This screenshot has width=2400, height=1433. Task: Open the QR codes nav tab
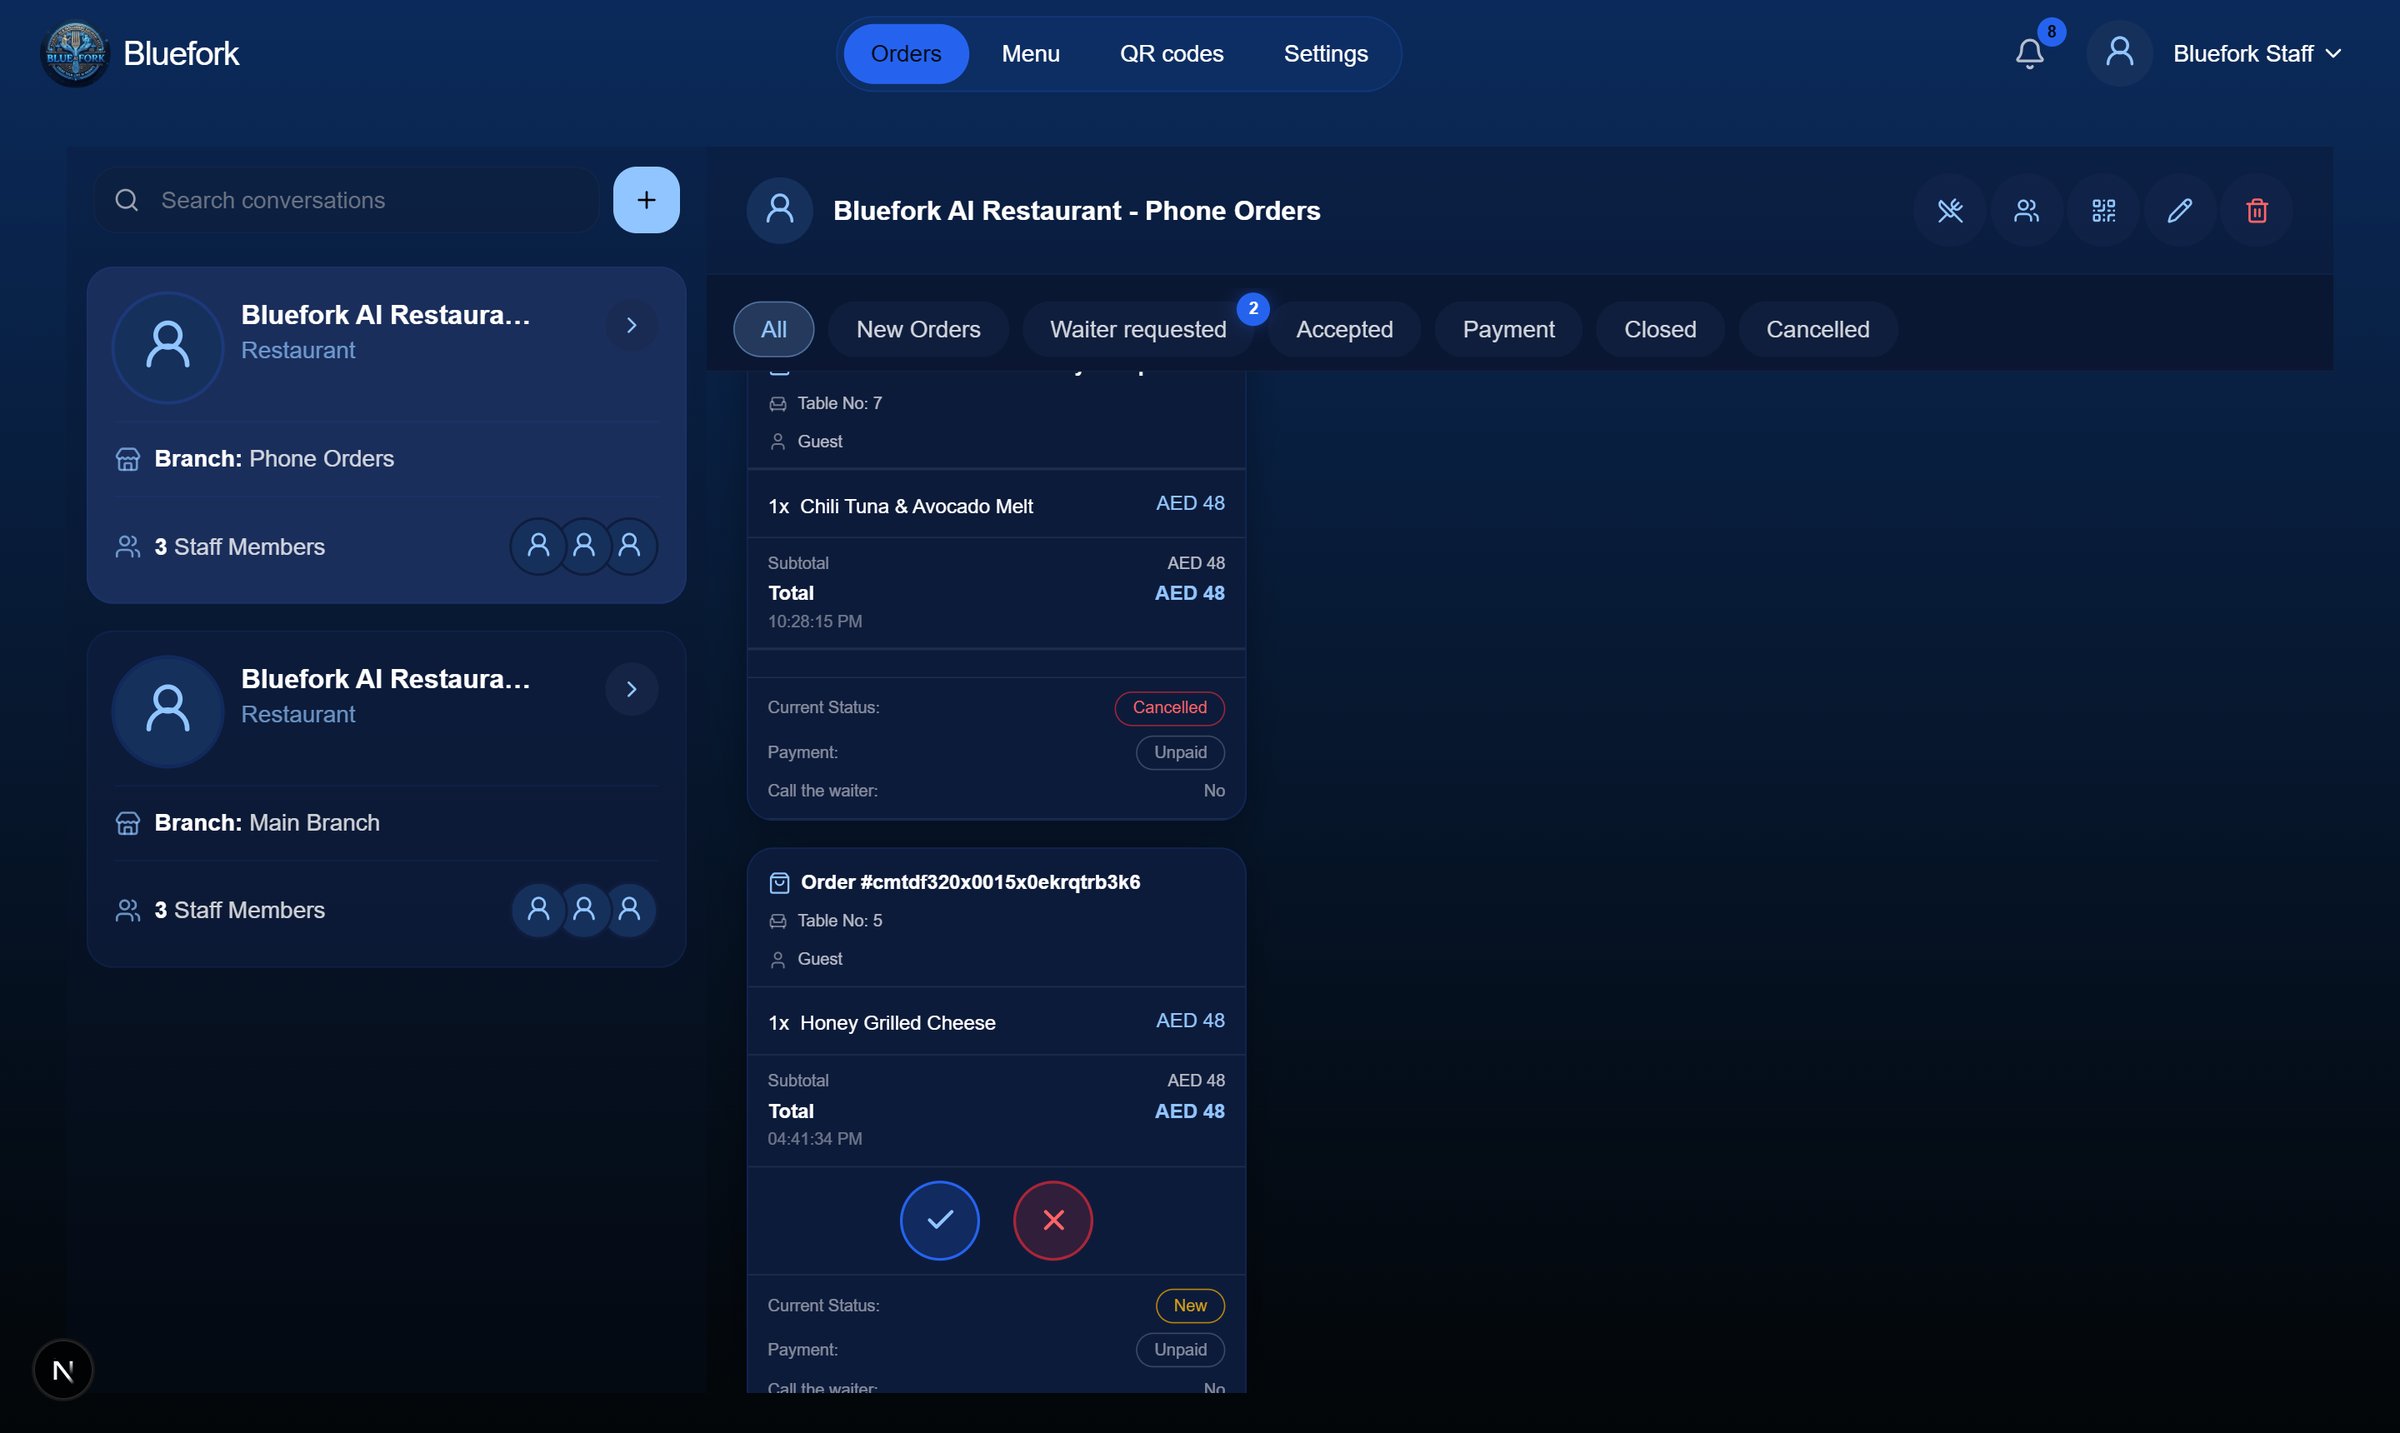[1171, 54]
